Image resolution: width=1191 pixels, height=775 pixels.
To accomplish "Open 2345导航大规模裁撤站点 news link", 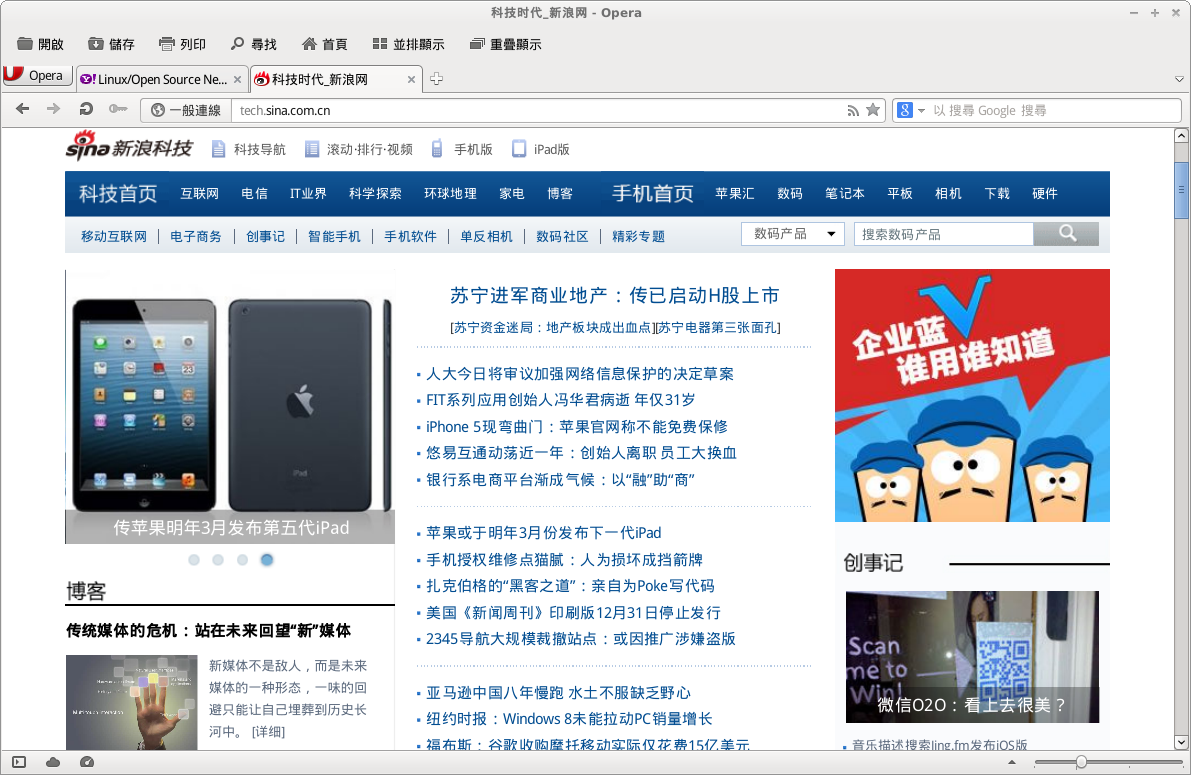I will pyautogui.click(x=580, y=639).
